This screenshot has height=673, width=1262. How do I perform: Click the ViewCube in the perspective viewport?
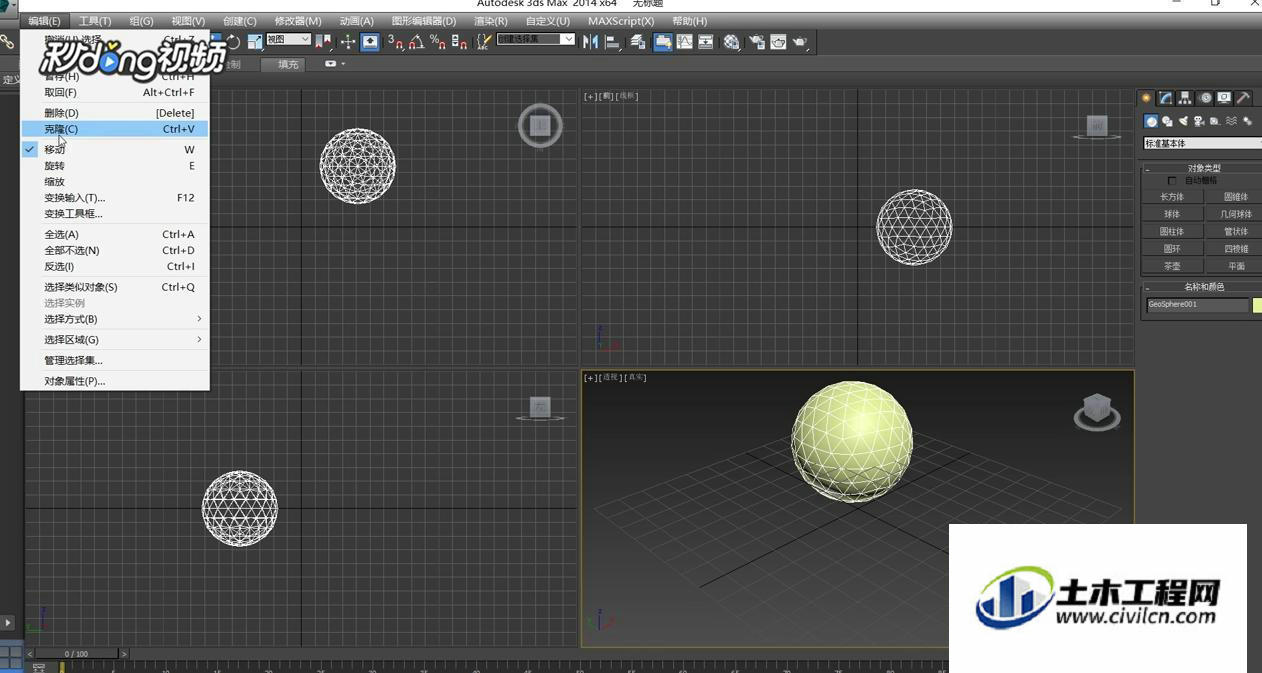(1097, 411)
